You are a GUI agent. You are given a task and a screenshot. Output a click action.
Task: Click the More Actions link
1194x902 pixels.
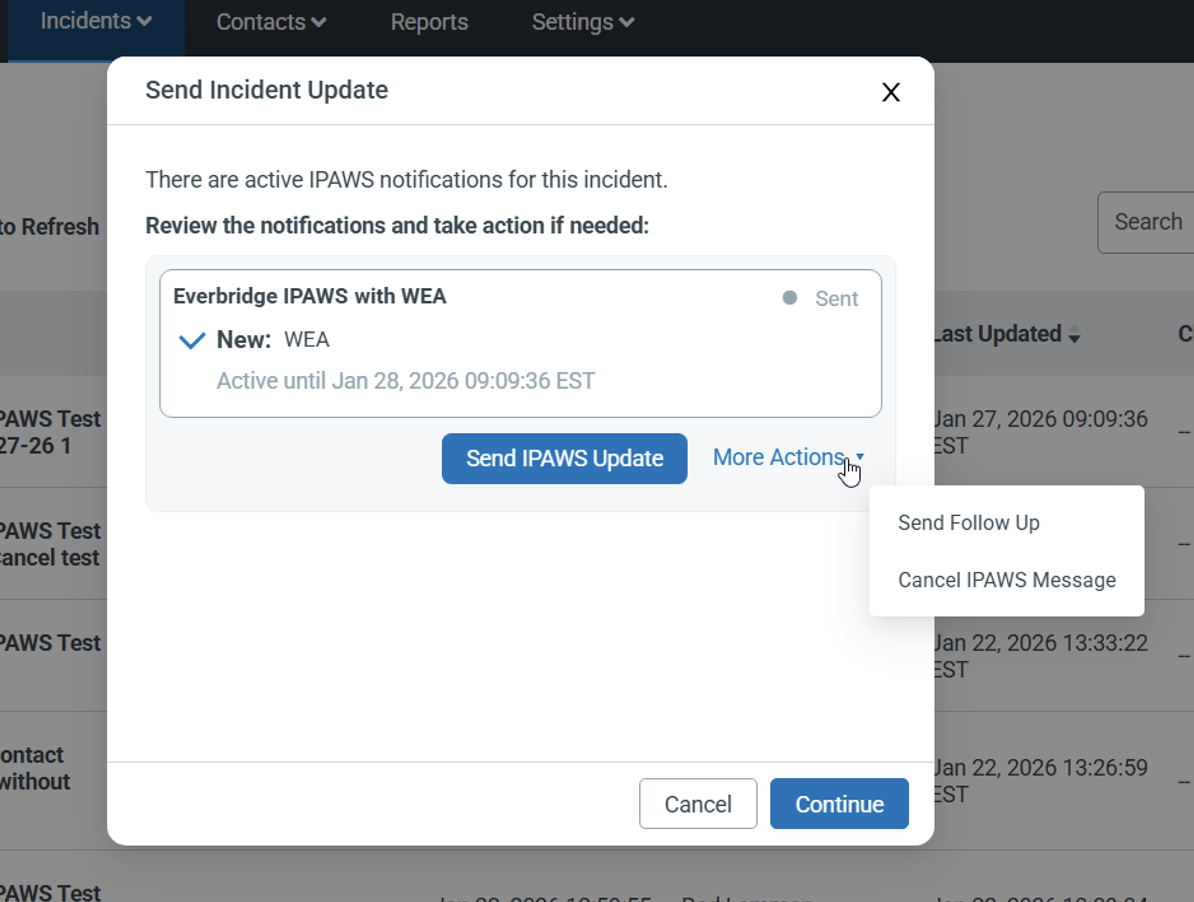[778, 458]
